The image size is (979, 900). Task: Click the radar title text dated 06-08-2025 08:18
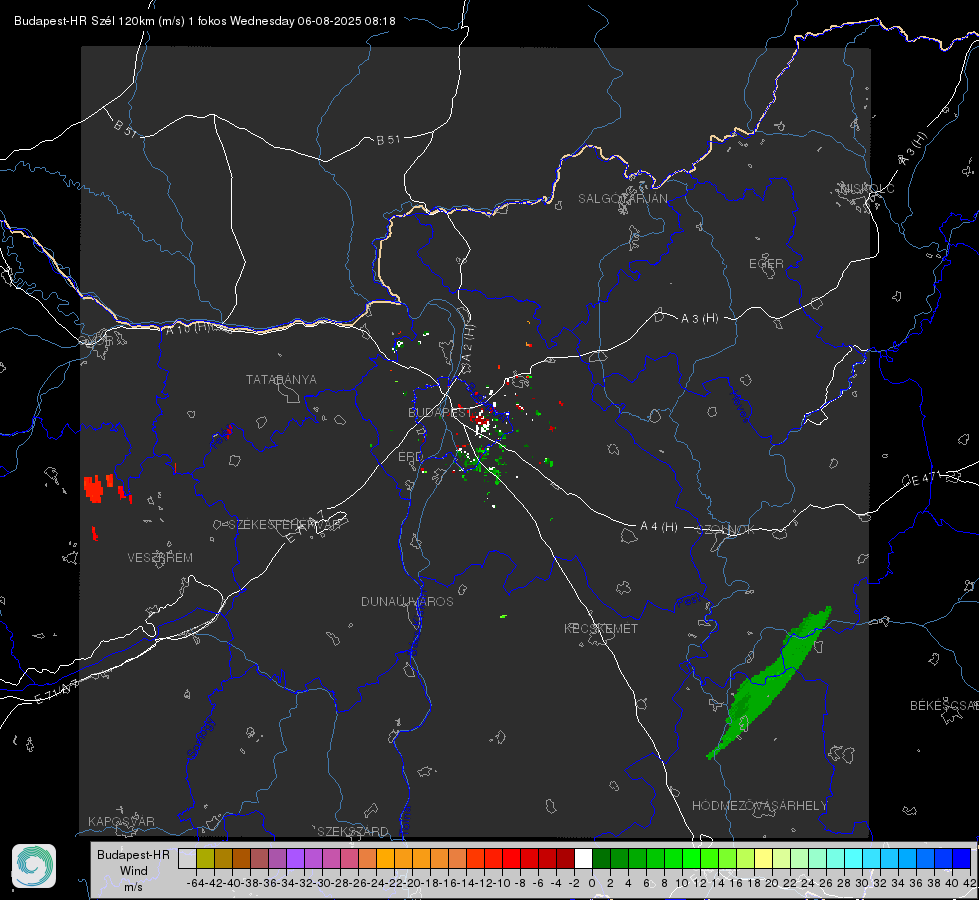[204, 21]
